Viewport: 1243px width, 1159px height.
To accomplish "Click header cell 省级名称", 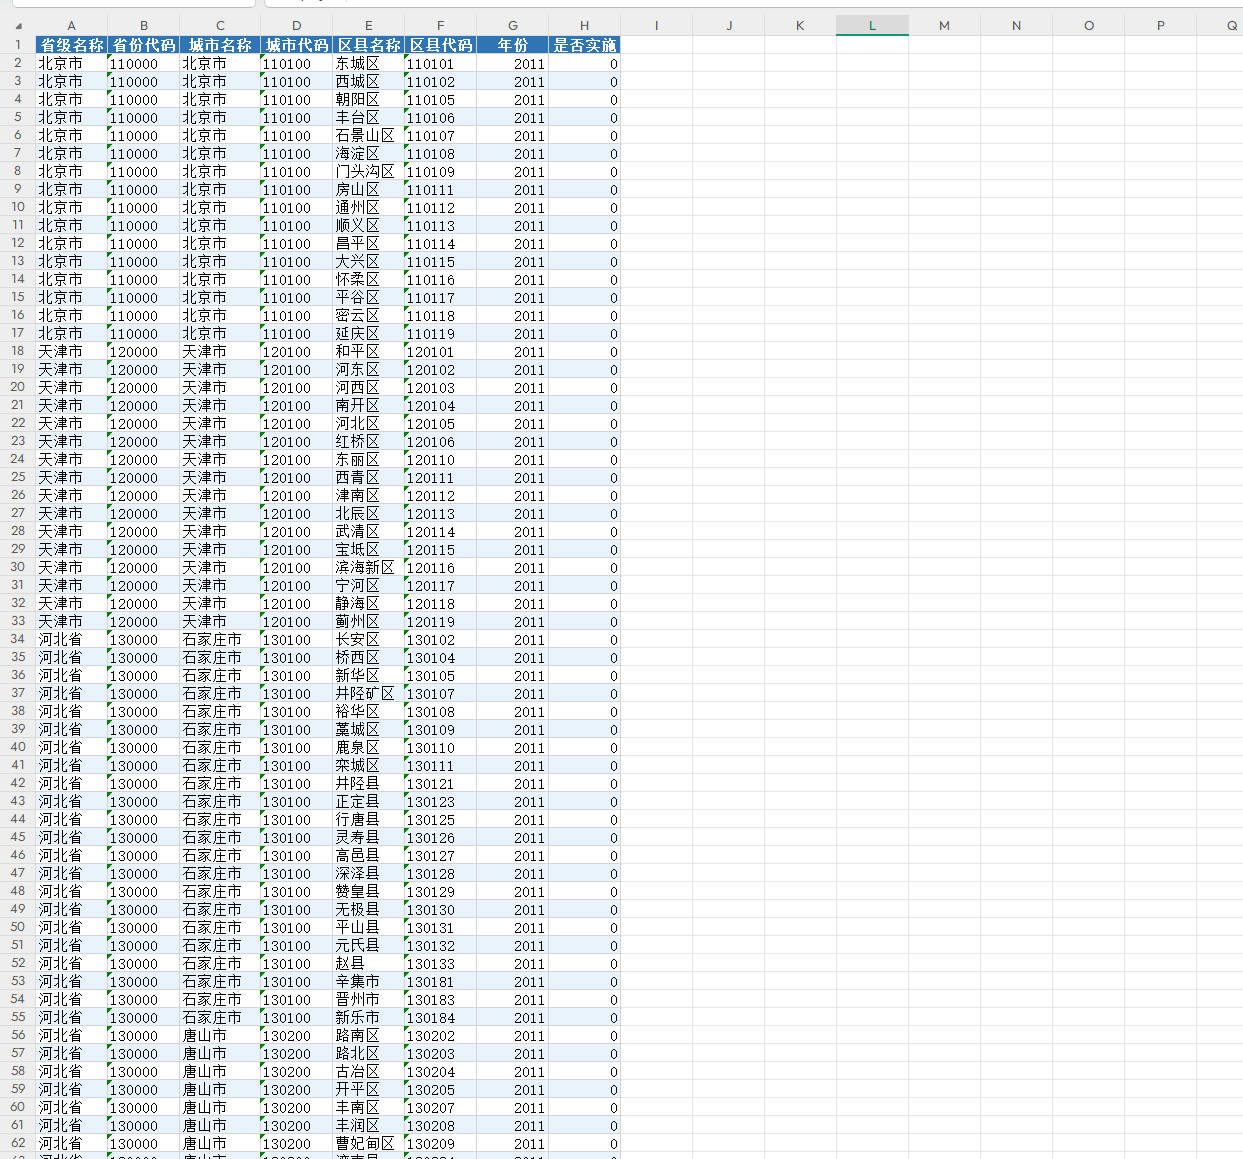I will pyautogui.click(x=71, y=45).
